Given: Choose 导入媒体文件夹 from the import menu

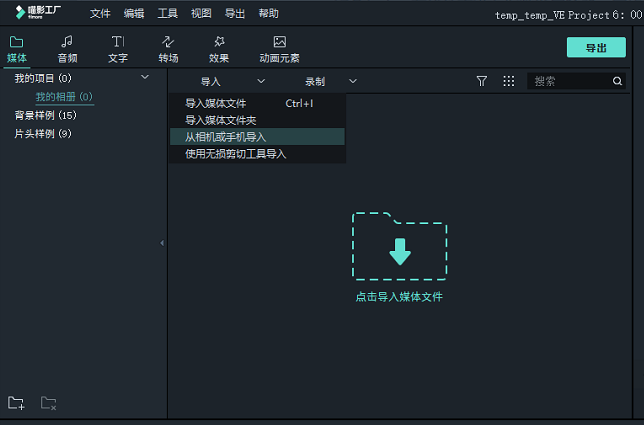Looking at the screenshot, I should 257,120.
